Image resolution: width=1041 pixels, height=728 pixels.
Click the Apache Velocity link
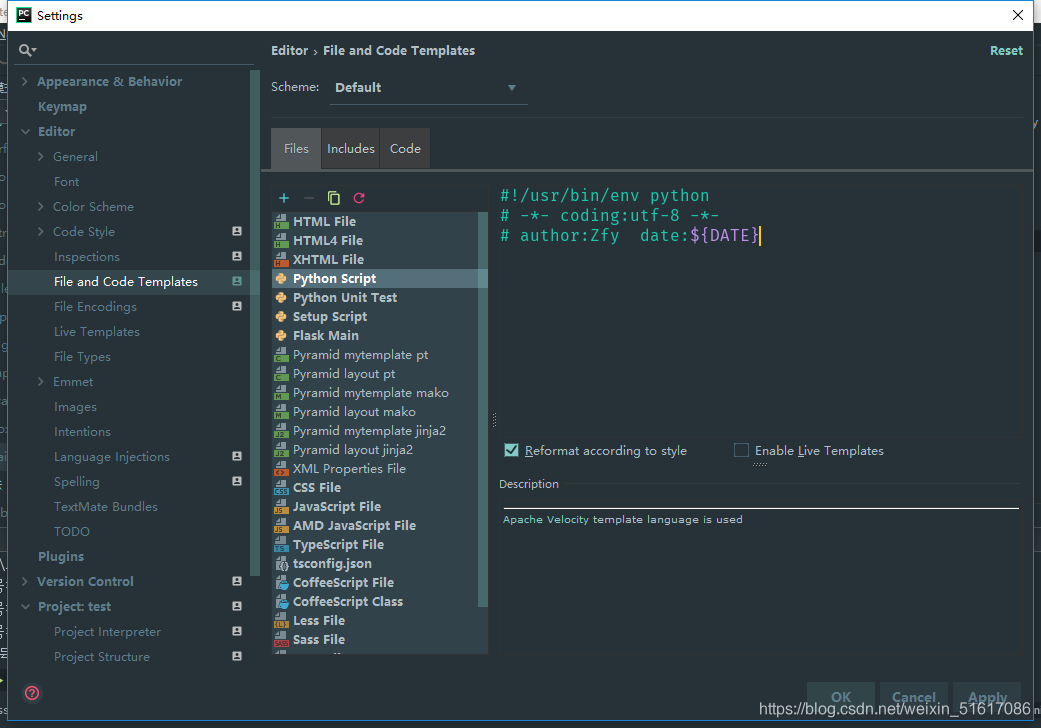tap(546, 520)
